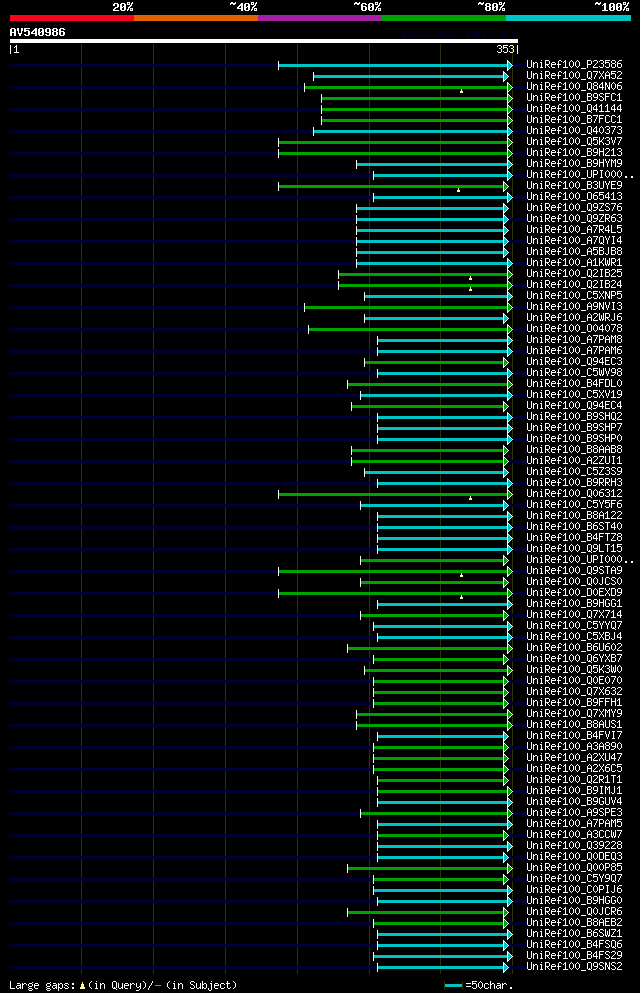Click the red 20% legend segment
Viewport: 640px width, 993px height.
[72, 18]
